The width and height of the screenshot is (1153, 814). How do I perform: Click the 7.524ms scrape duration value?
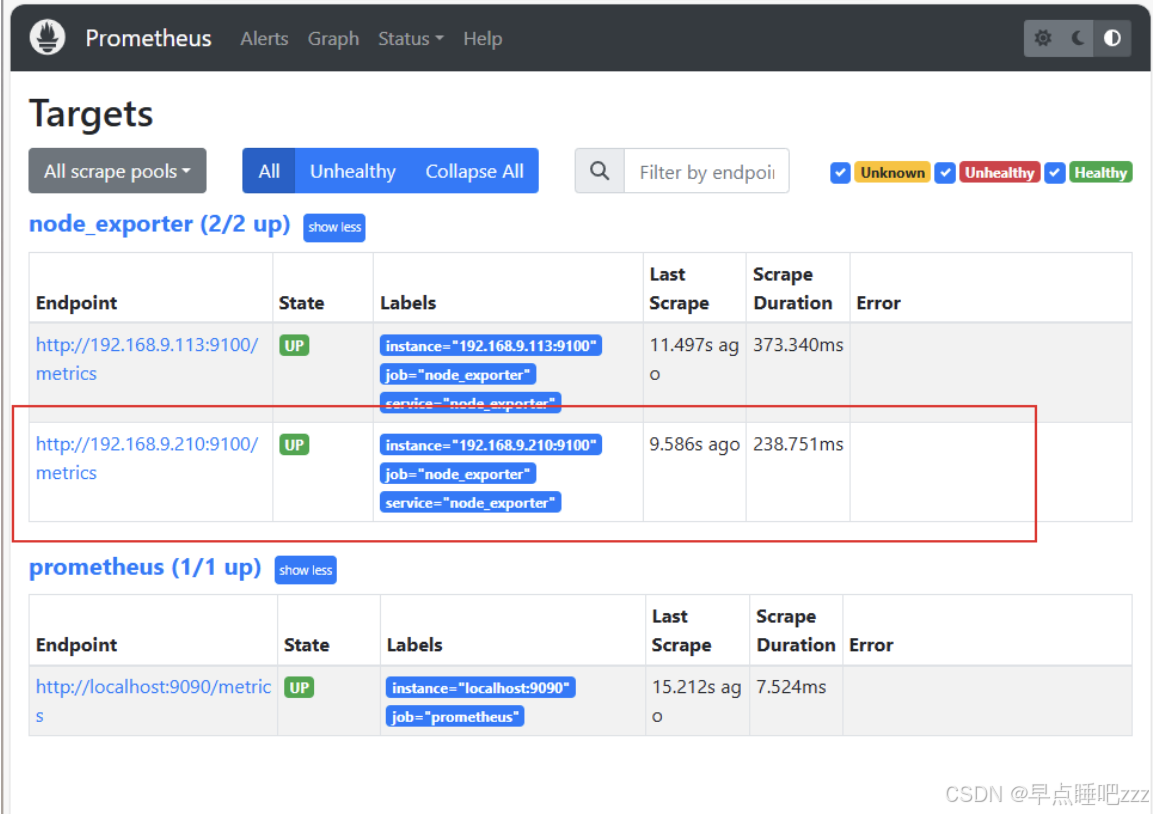pos(791,687)
